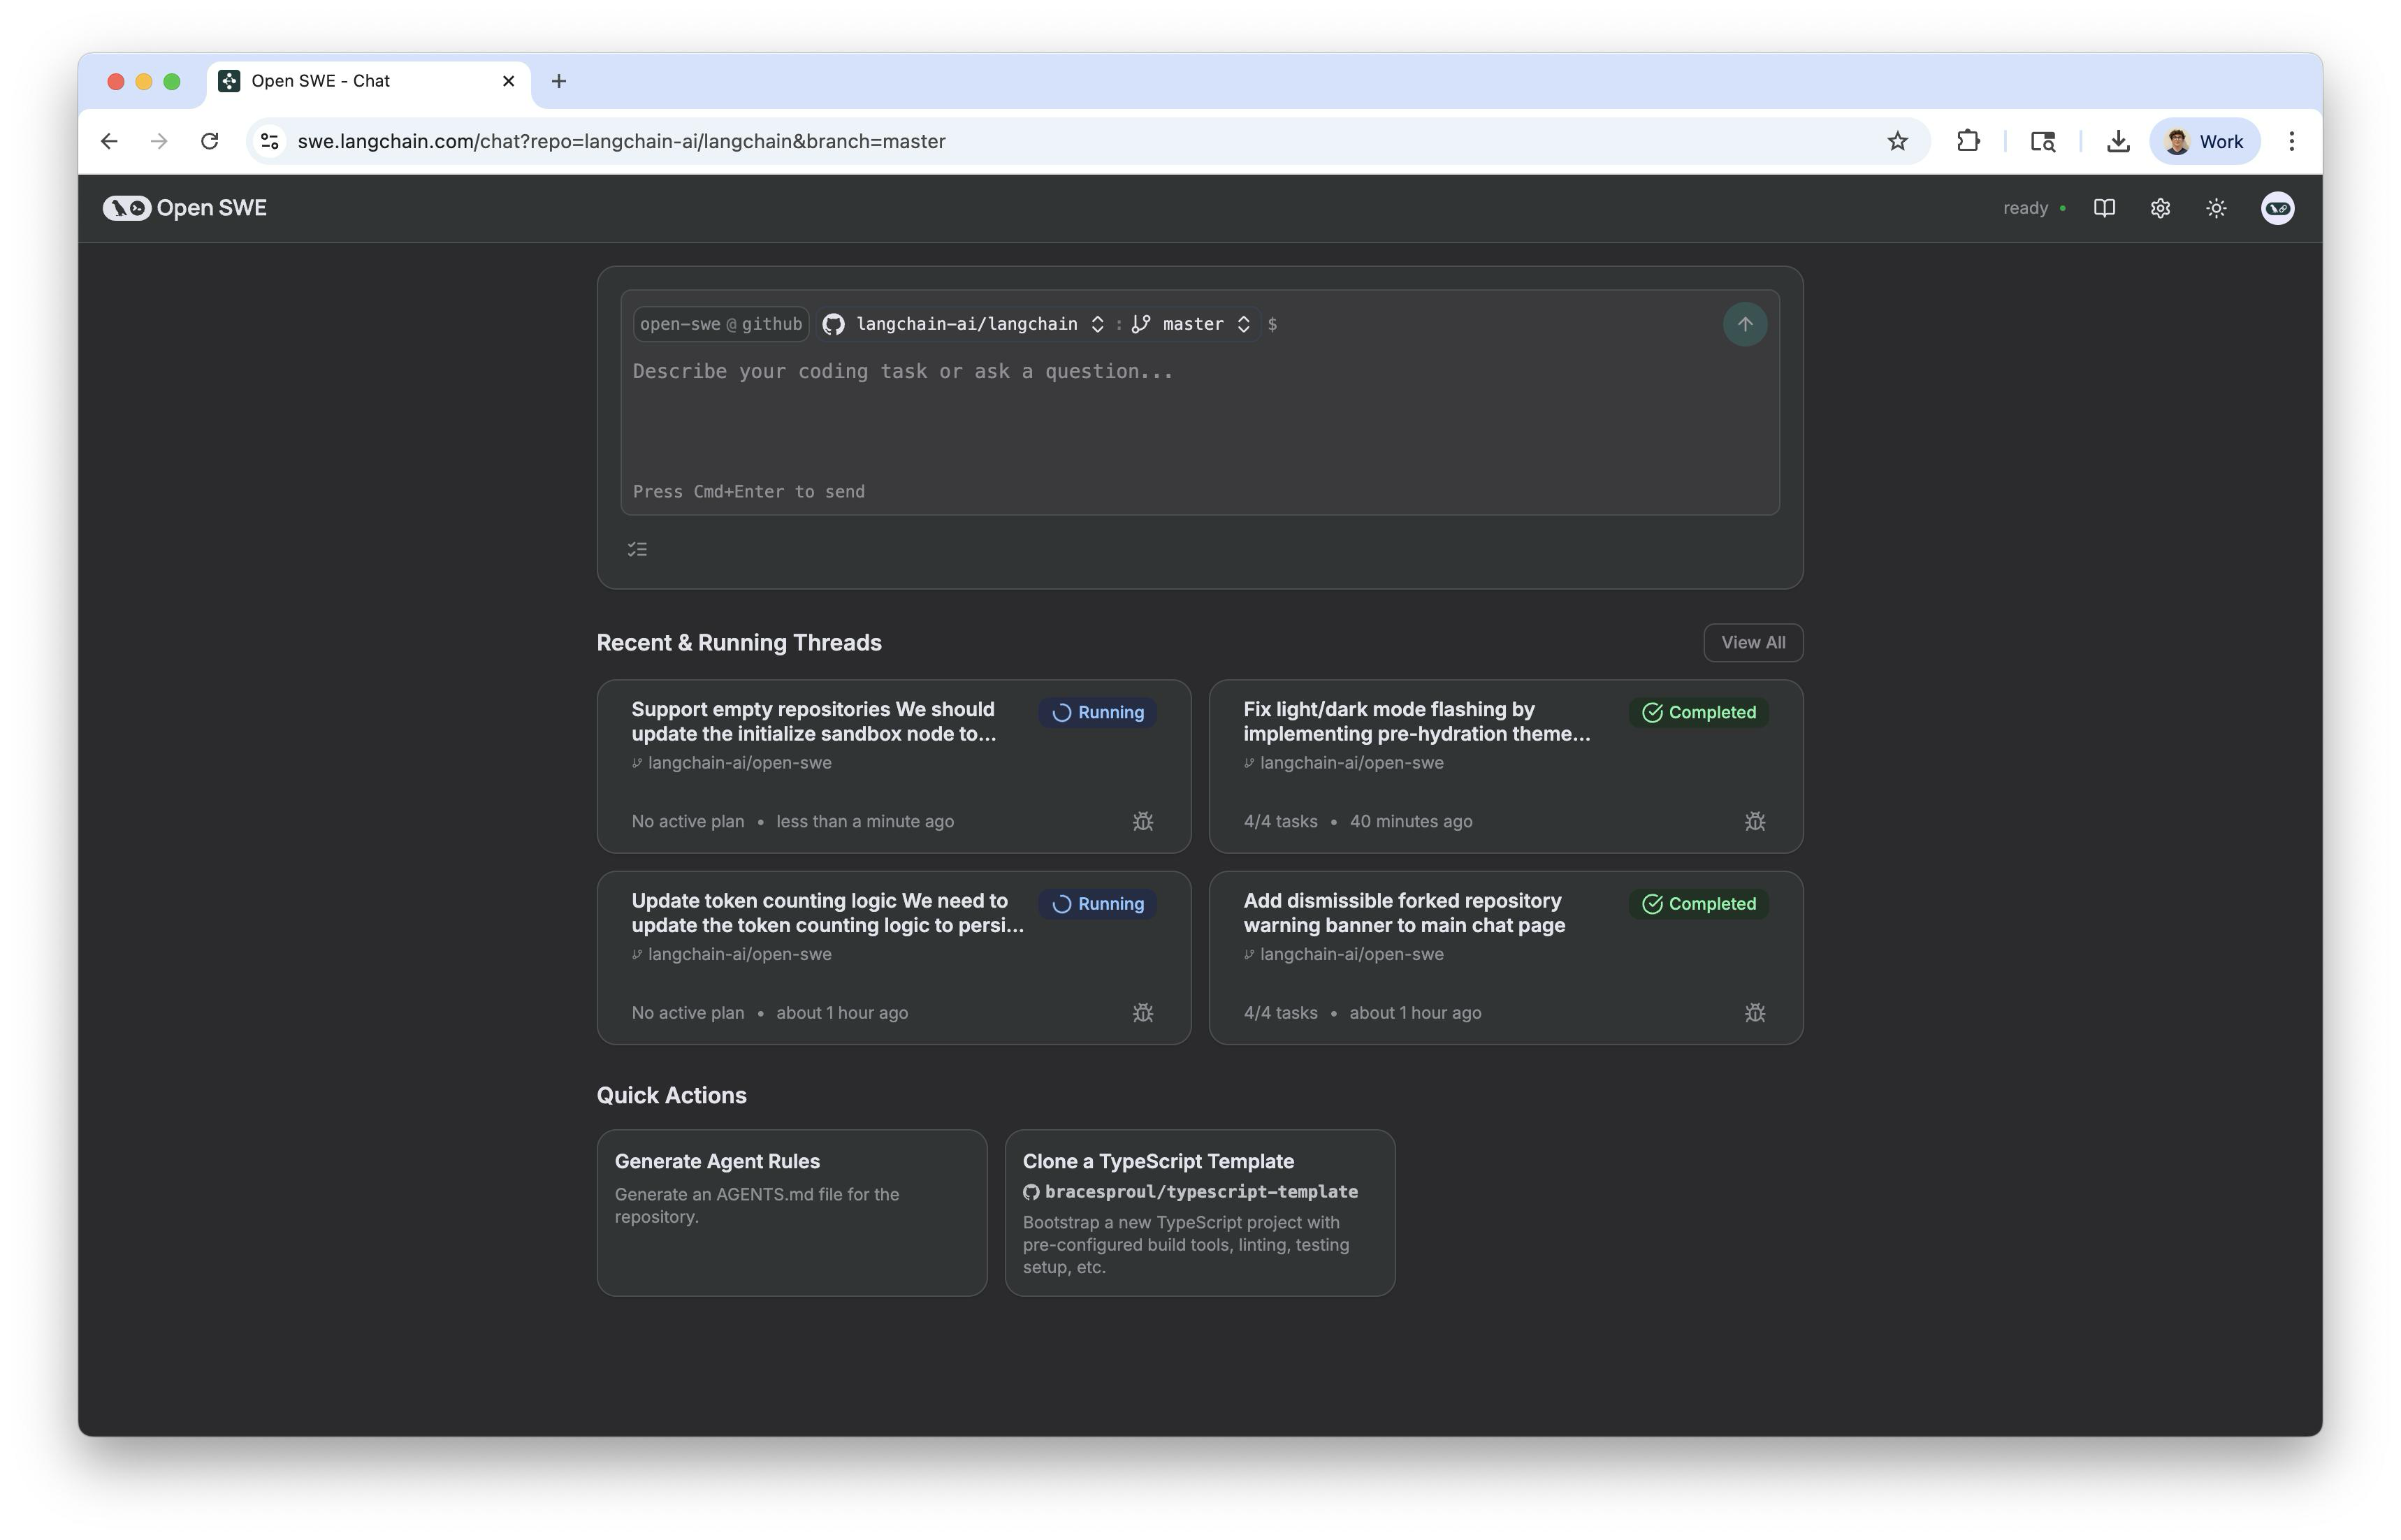Send the task with the arrow button
The height and width of the screenshot is (1540, 2401).
(1744, 324)
